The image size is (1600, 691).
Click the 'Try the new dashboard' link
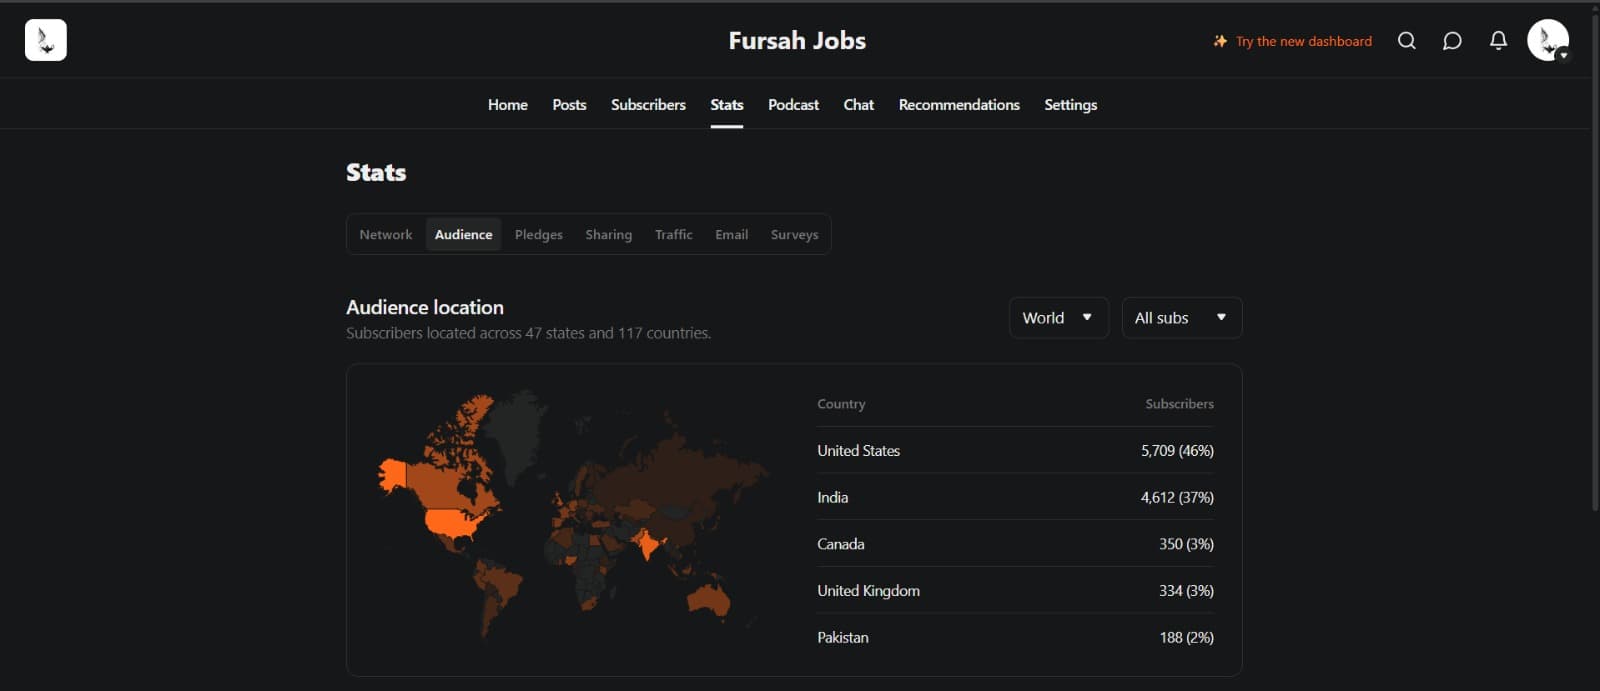[1304, 41]
